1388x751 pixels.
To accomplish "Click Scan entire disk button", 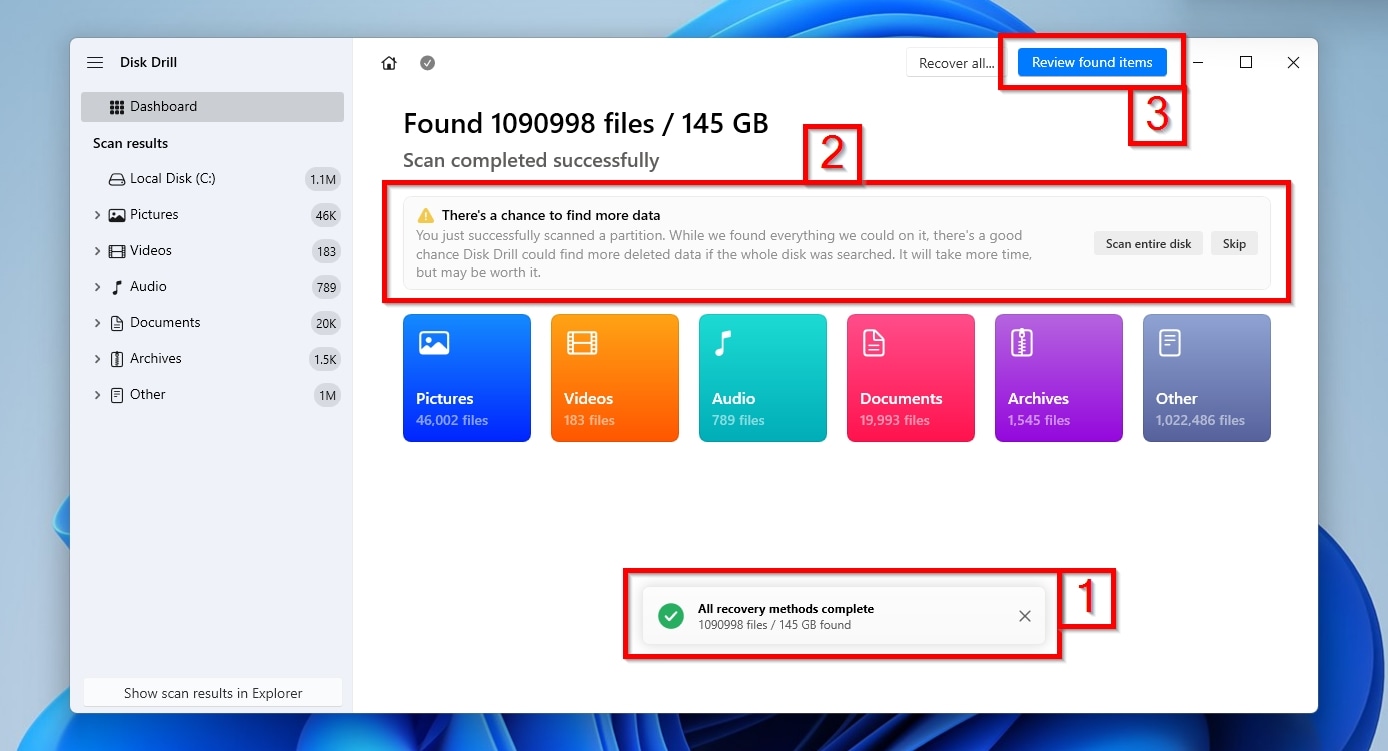I will pyautogui.click(x=1148, y=244).
